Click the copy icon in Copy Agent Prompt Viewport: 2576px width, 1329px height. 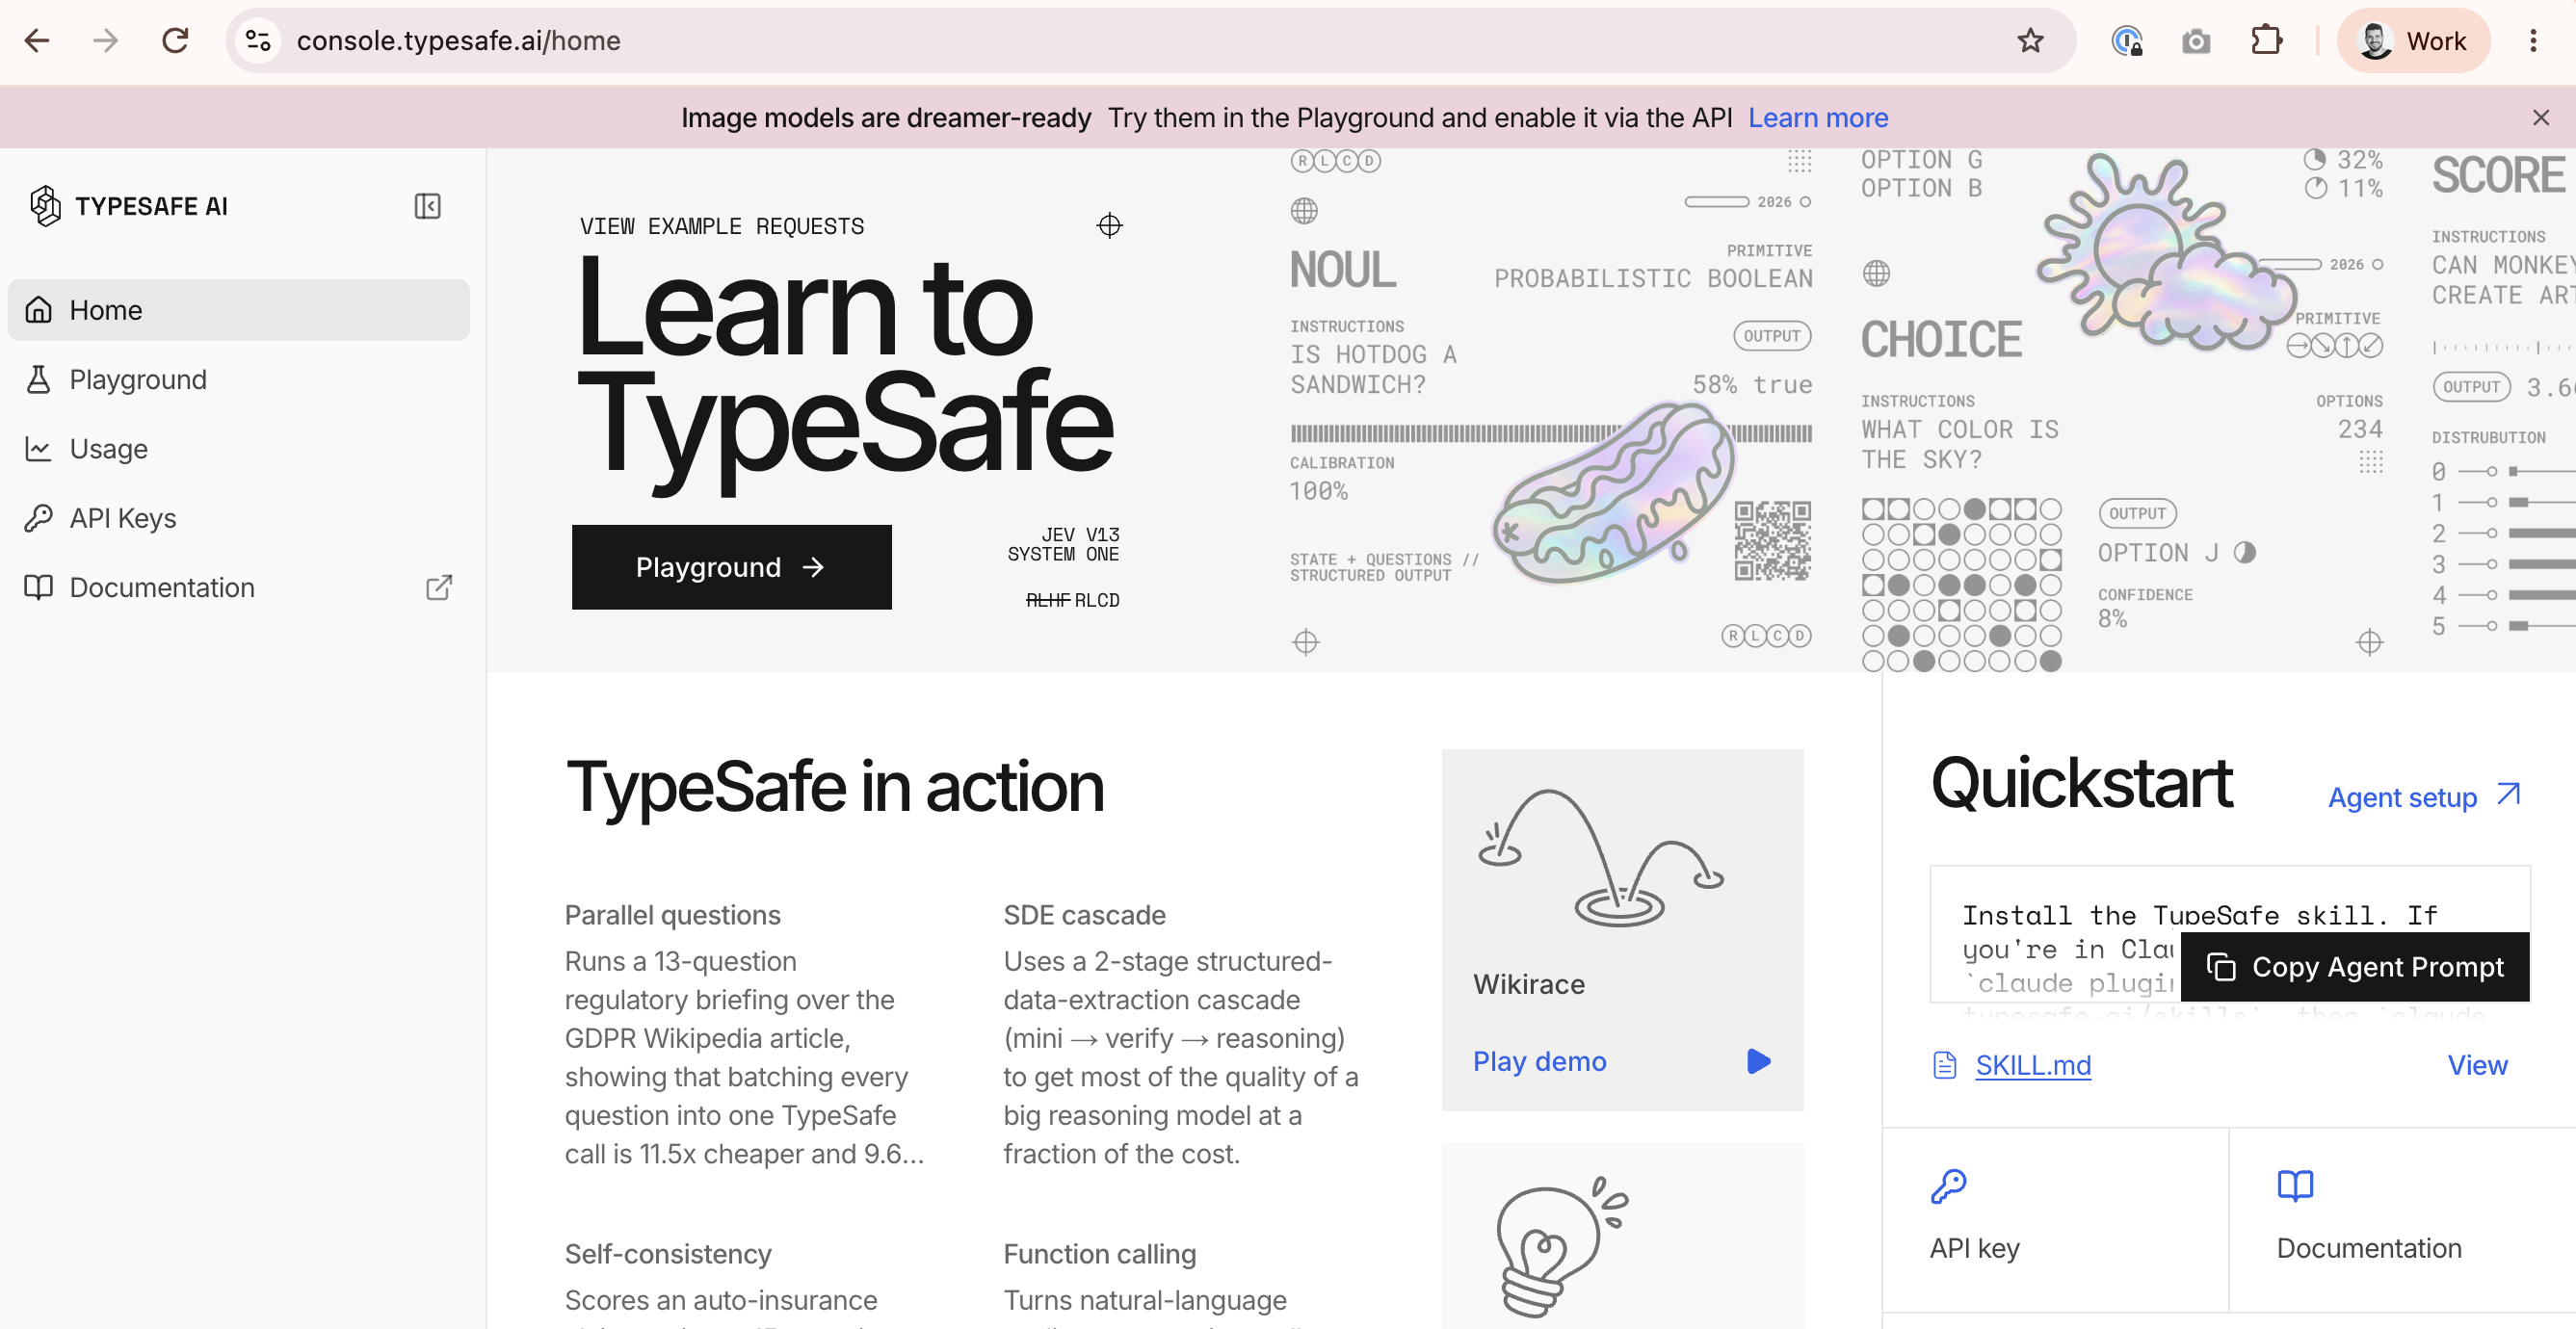click(x=2220, y=967)
